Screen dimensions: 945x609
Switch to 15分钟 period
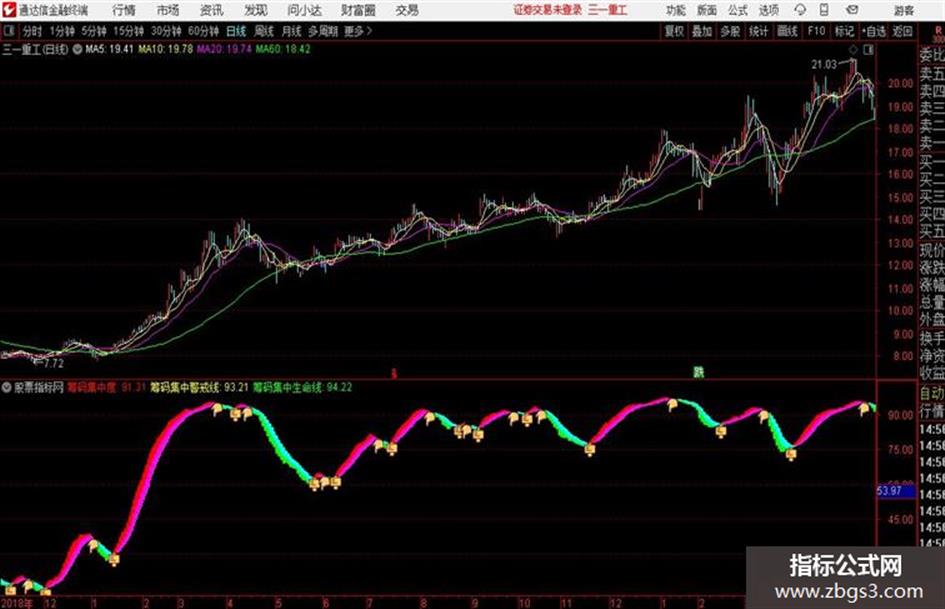pos(129,31)
